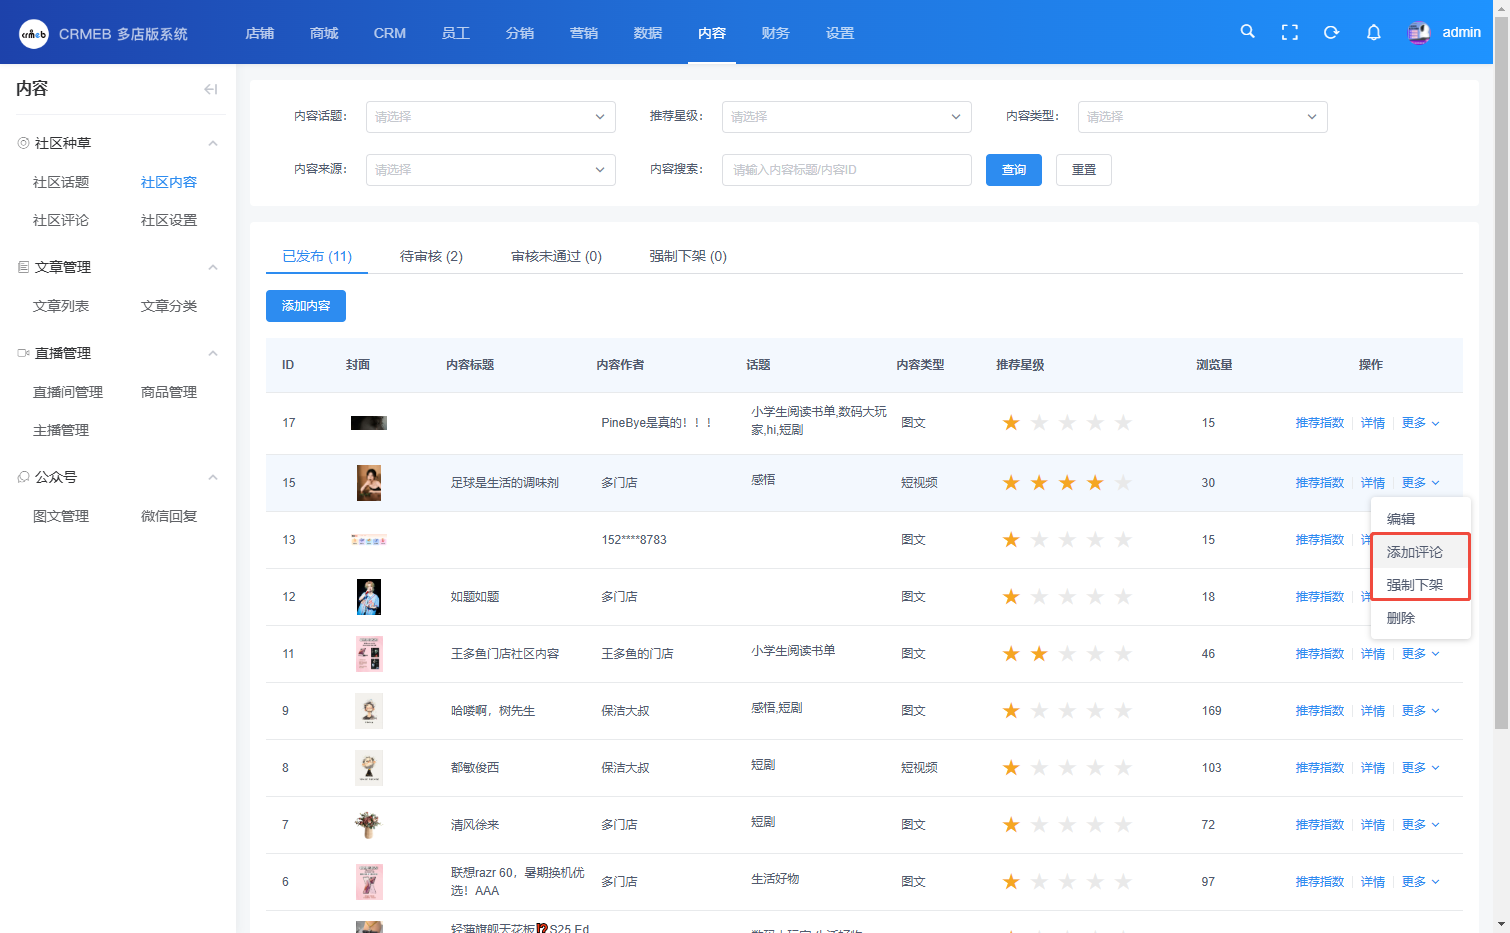Screen dimensions: 1510x933
Task: Click the 添加内容 button
Action: pos(306,306)
